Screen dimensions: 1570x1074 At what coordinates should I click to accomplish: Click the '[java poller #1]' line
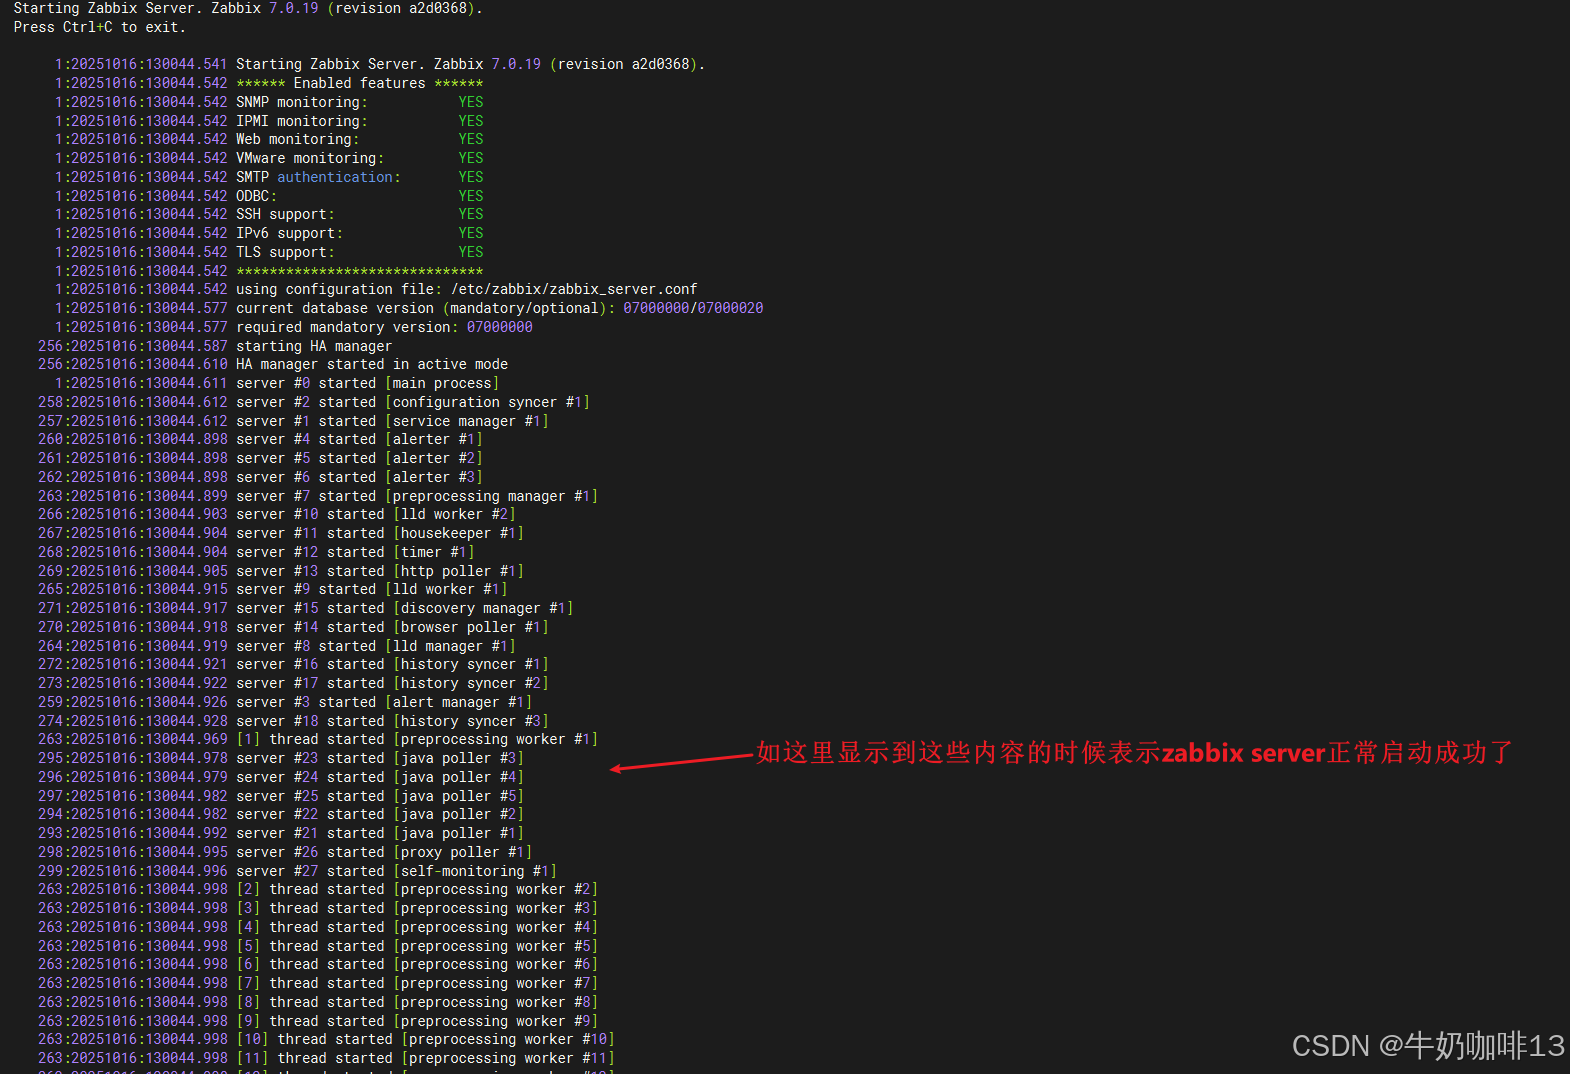click(281, 833)
